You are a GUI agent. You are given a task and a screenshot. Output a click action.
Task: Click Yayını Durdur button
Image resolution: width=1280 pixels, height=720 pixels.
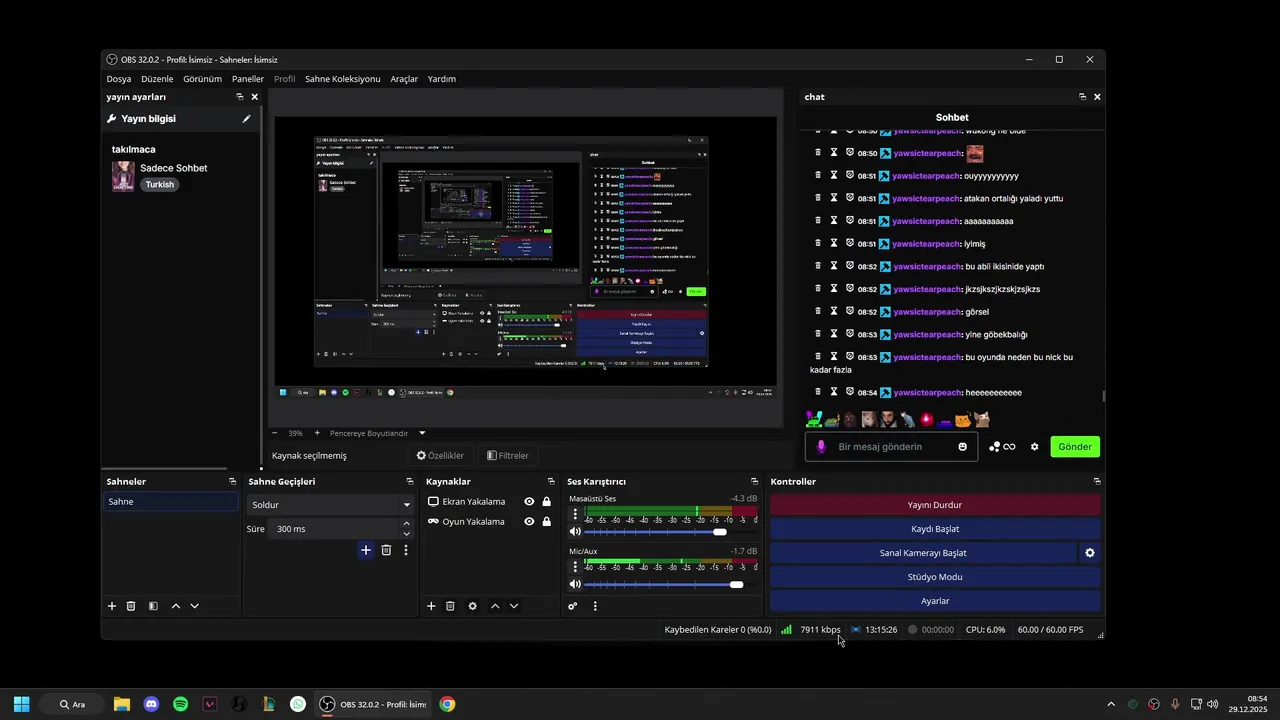coord(935,505)
